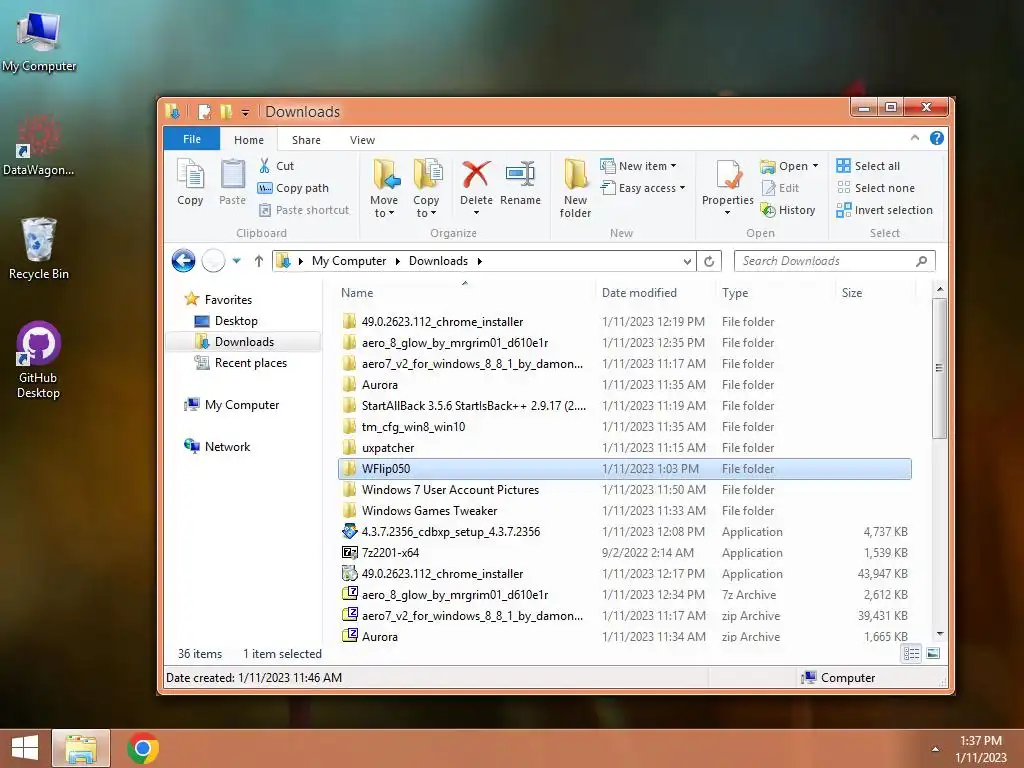Select the 4.3.7.2356_cdbxp_setup application file

pos(624,532)
